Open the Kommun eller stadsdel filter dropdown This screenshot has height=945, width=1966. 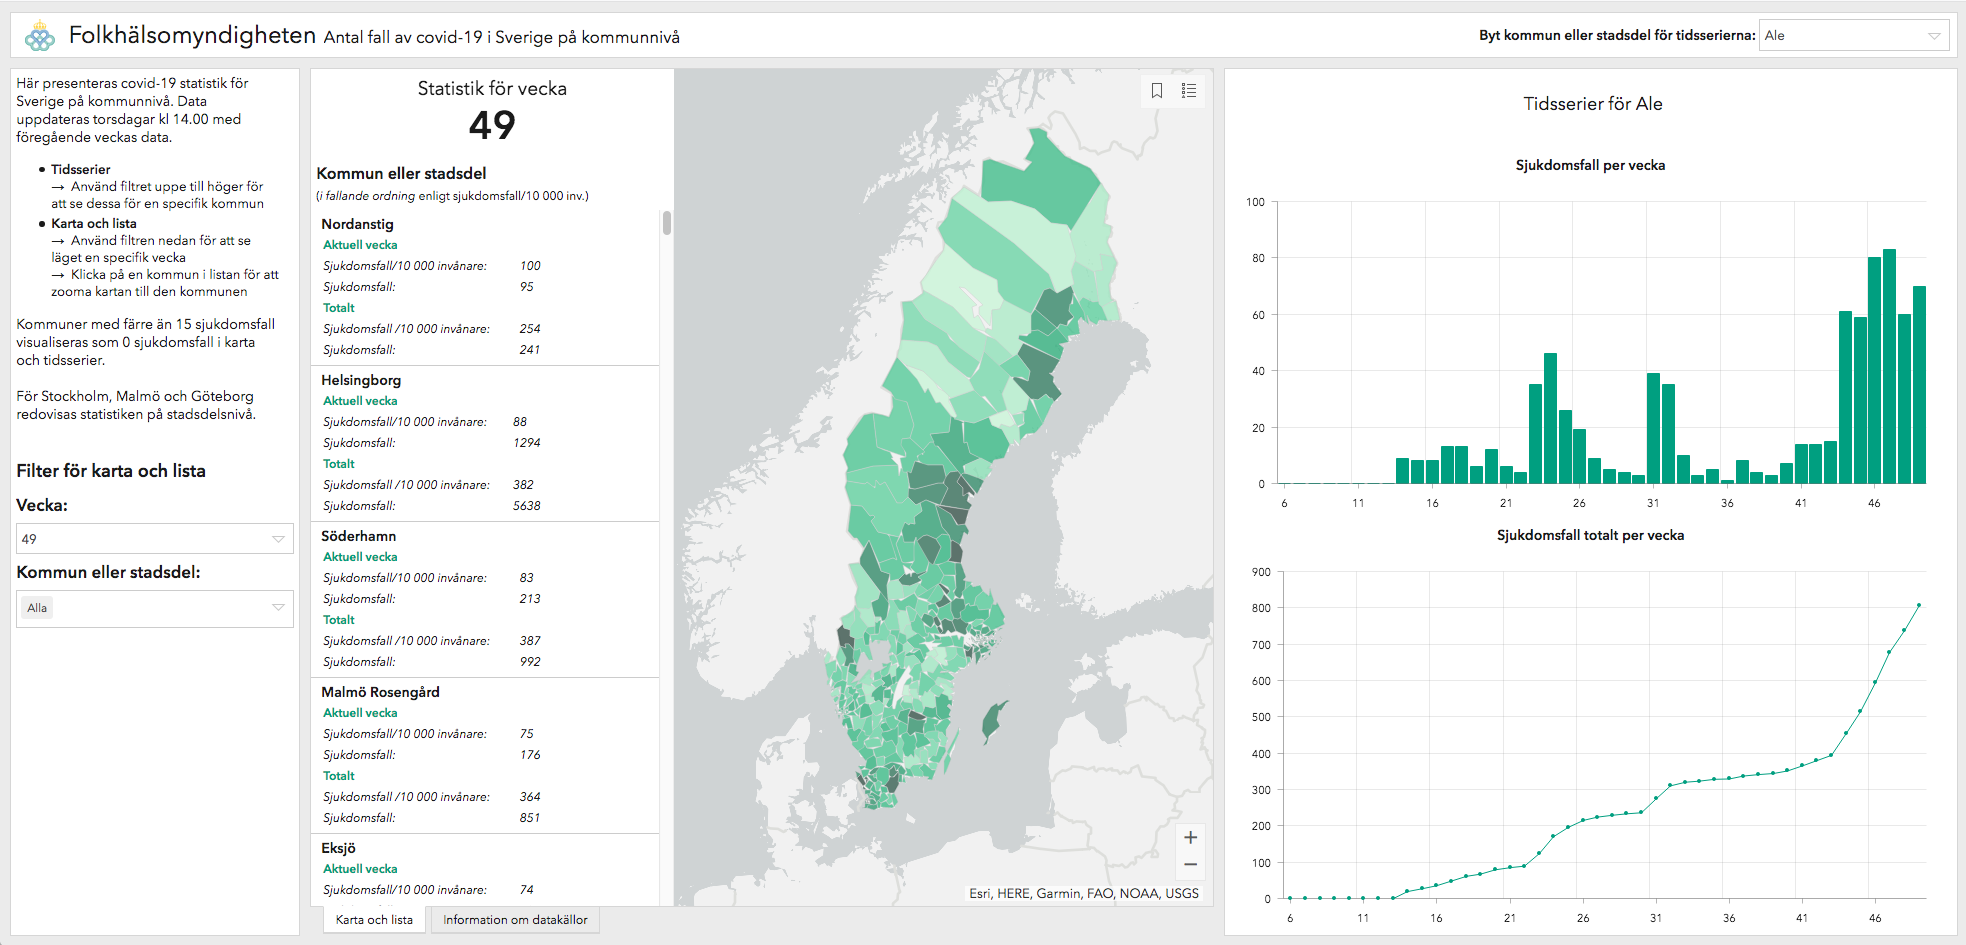(x=154, y=608)
